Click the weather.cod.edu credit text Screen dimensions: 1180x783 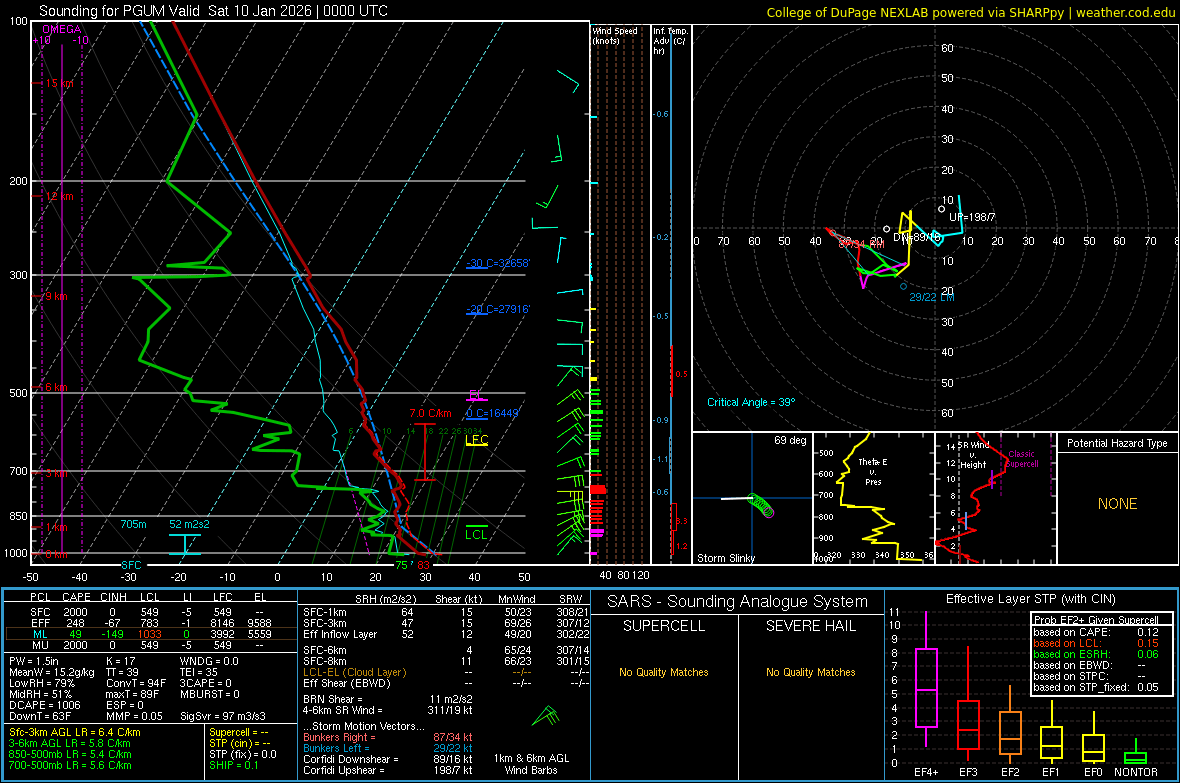tap(1125, 12)
